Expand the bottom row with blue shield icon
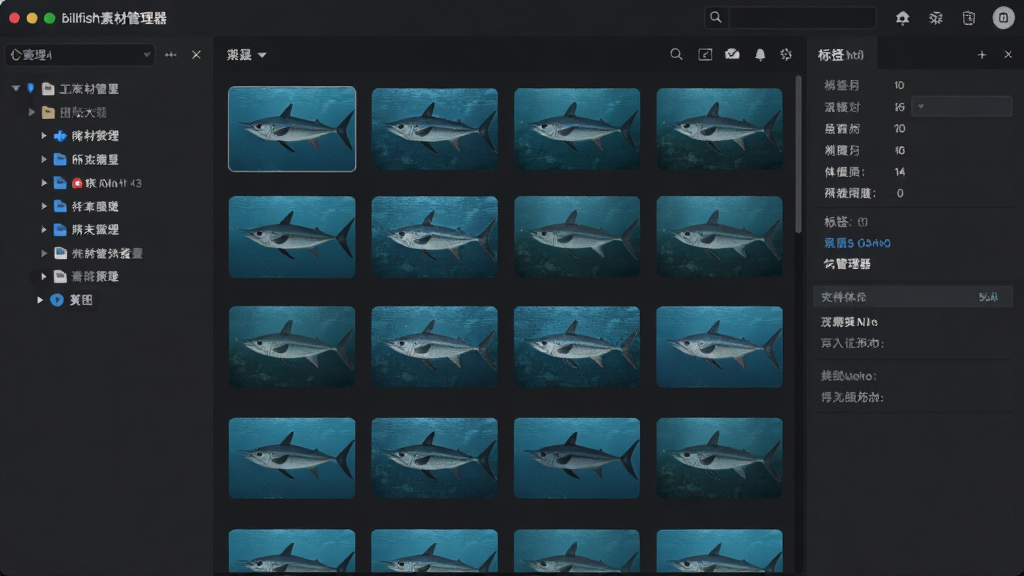Image resolution: width=1024 pixels, height=576 pixels. coord(40,300)
